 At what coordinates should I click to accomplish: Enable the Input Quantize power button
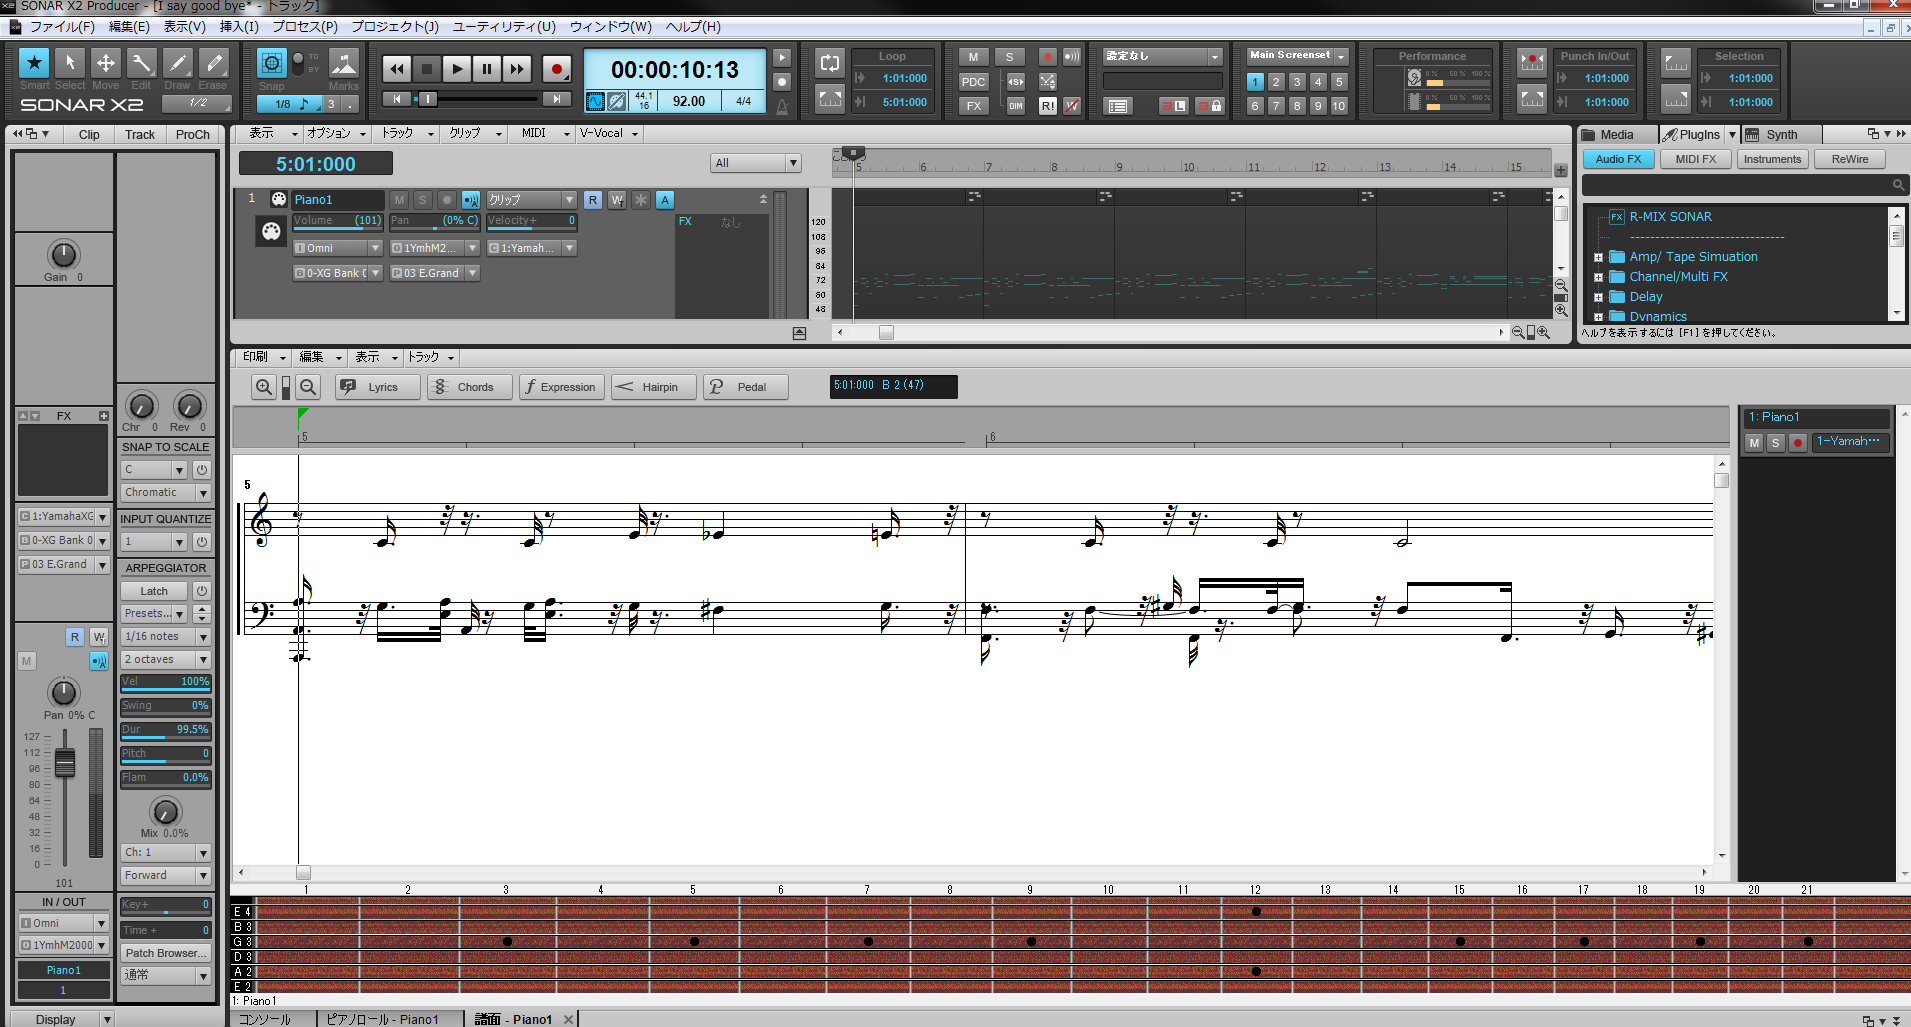pos(201,541)
